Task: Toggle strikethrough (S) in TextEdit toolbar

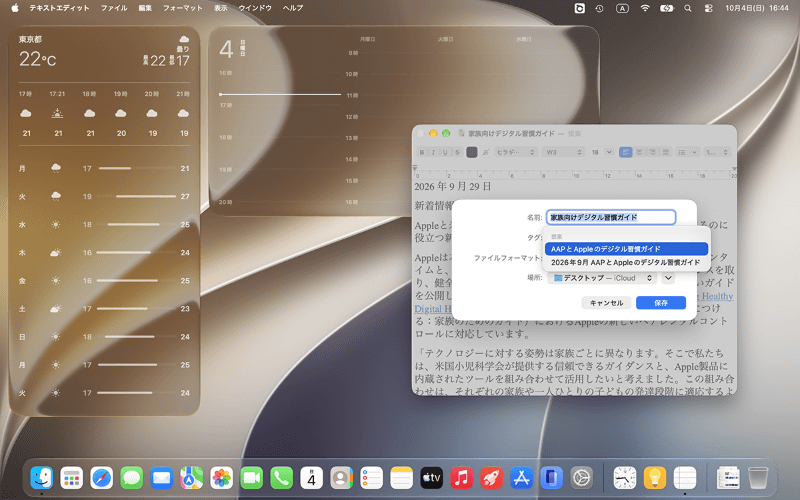Action: [457, 152]
